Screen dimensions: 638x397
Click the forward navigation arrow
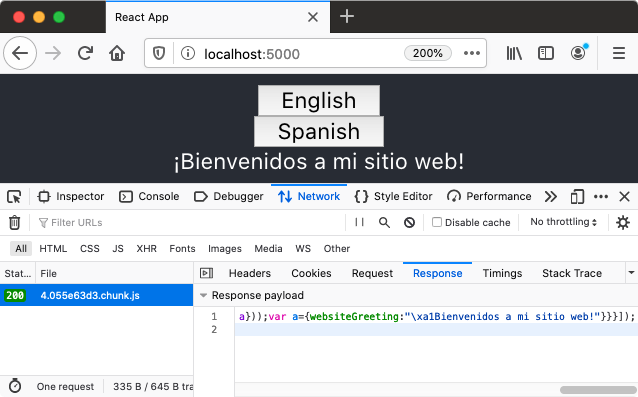[x=53, y=53]
